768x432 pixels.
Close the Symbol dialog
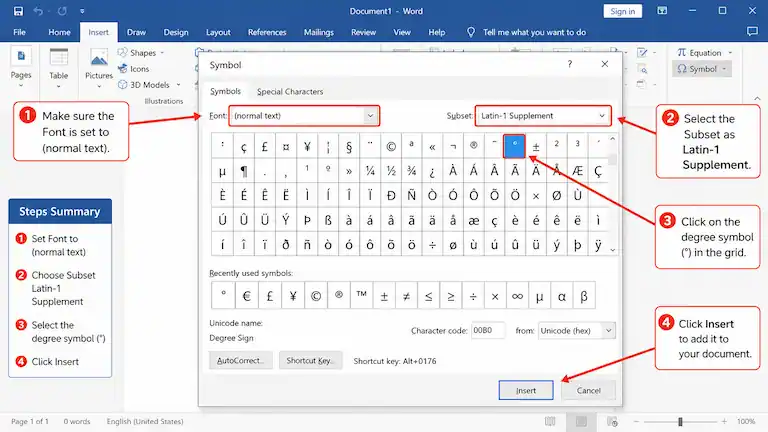605,64
